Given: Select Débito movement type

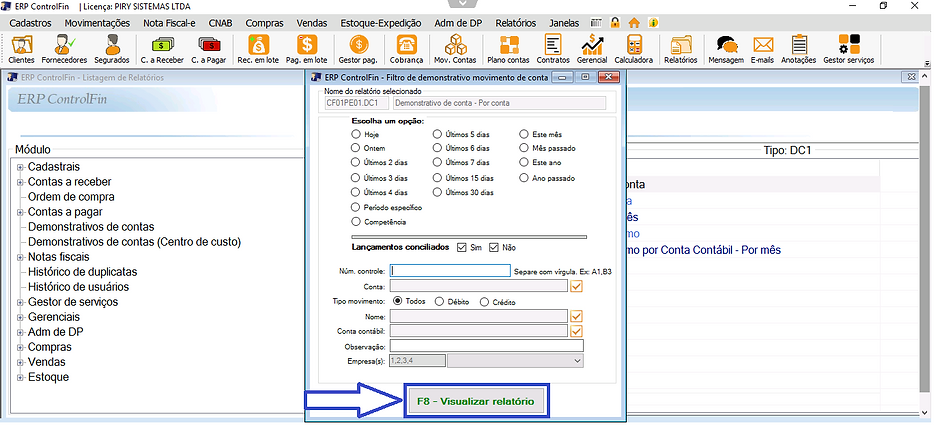Looking at the screenshot, I should coord(439,302).
